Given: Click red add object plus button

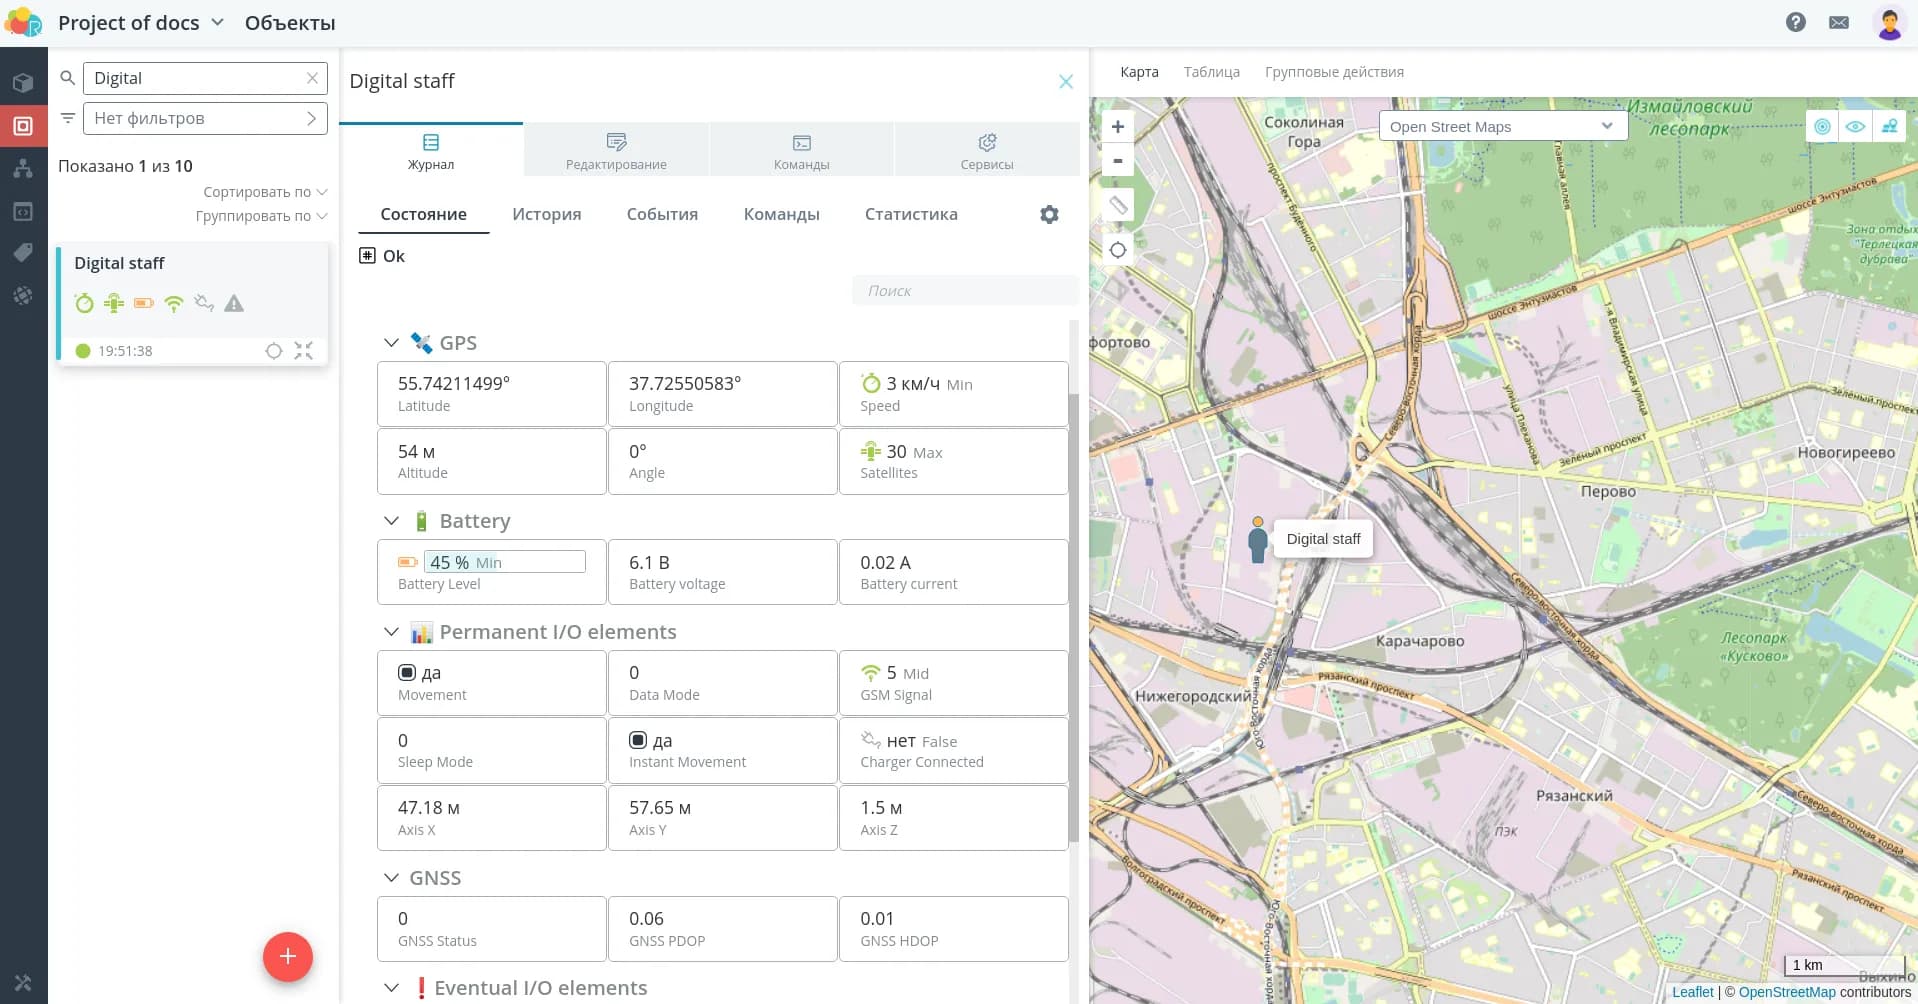Looking at the screenshot, I should coord(287,957).
